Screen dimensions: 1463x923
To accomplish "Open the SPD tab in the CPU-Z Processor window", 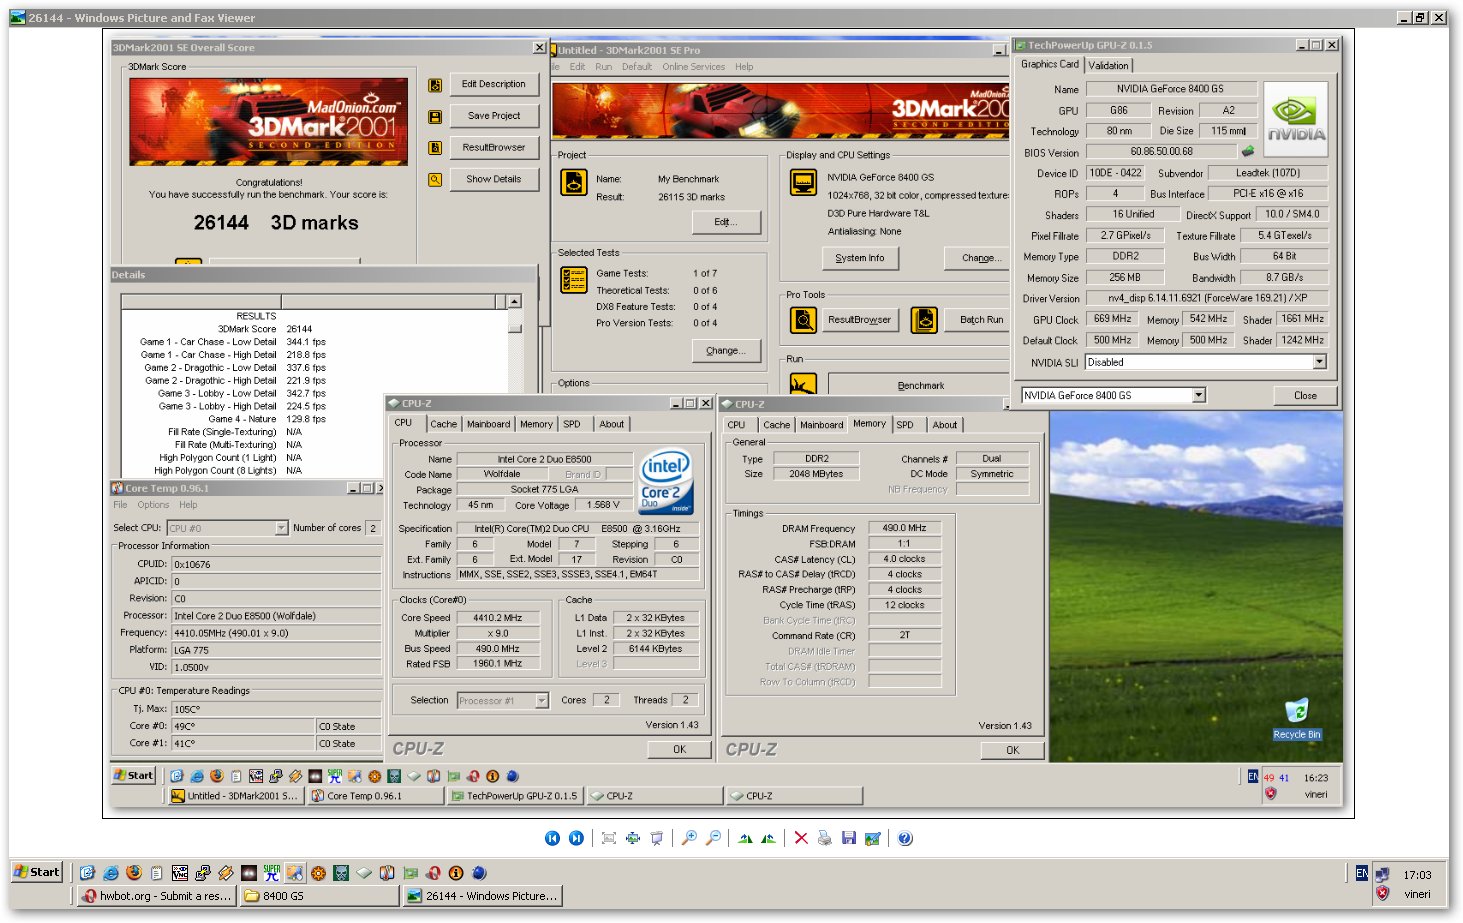I will tap(572, 424).
